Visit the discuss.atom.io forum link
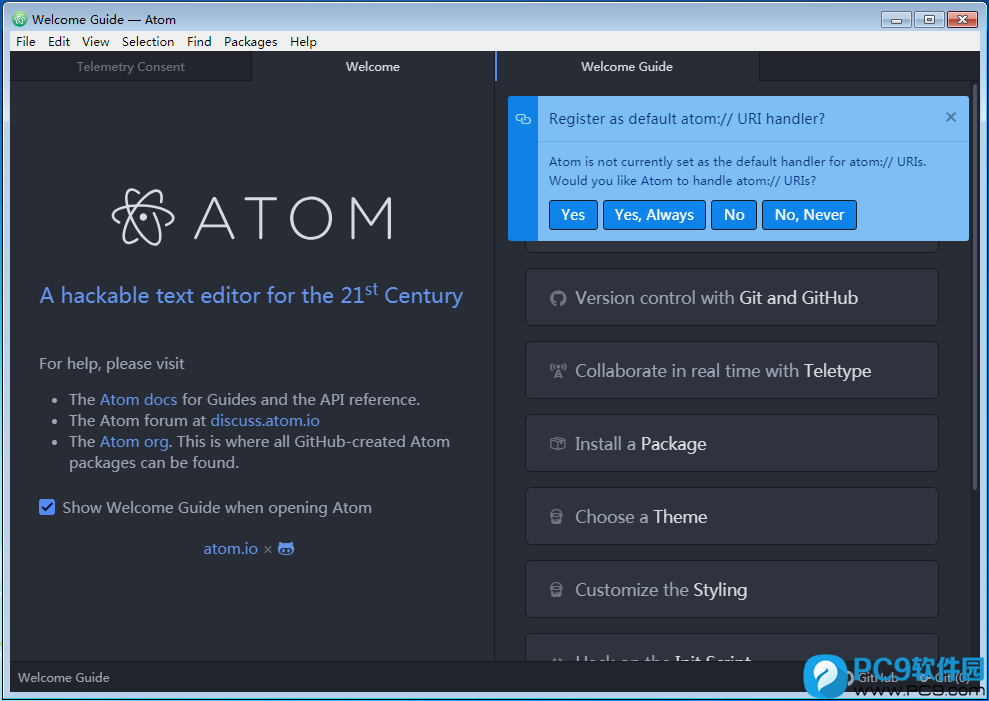 265,420
